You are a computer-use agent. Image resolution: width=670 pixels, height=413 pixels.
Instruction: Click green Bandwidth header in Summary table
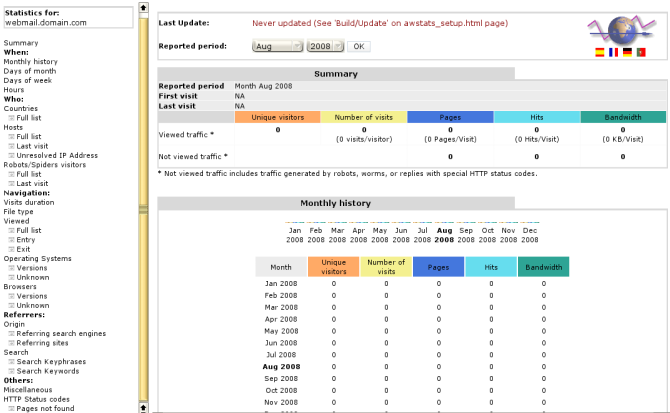click(x=623, y=117)
